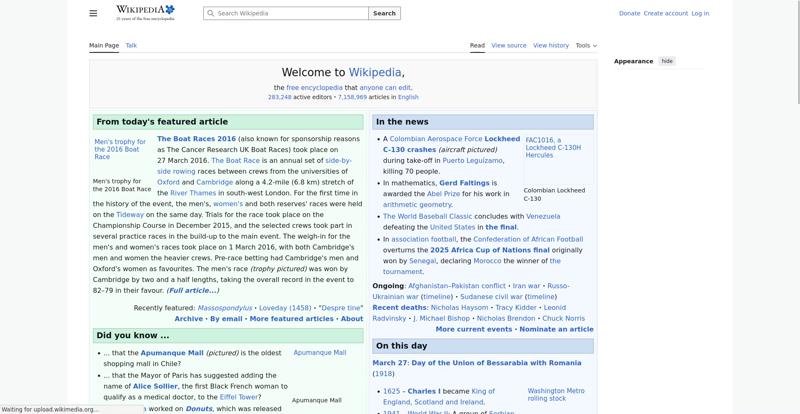This screenshot has height=414, width=800.
Task: Open the Gerd Faltings article link
Action: (464, 183)
